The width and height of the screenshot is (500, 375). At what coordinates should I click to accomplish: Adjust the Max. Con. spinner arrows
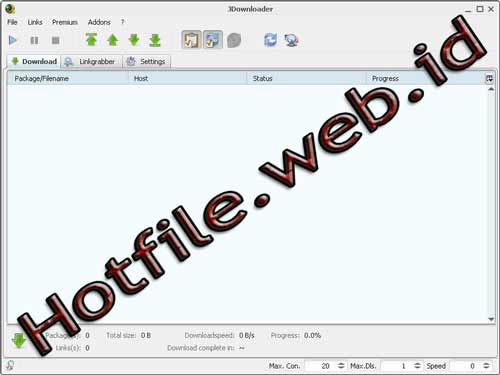tap(341, 366)
